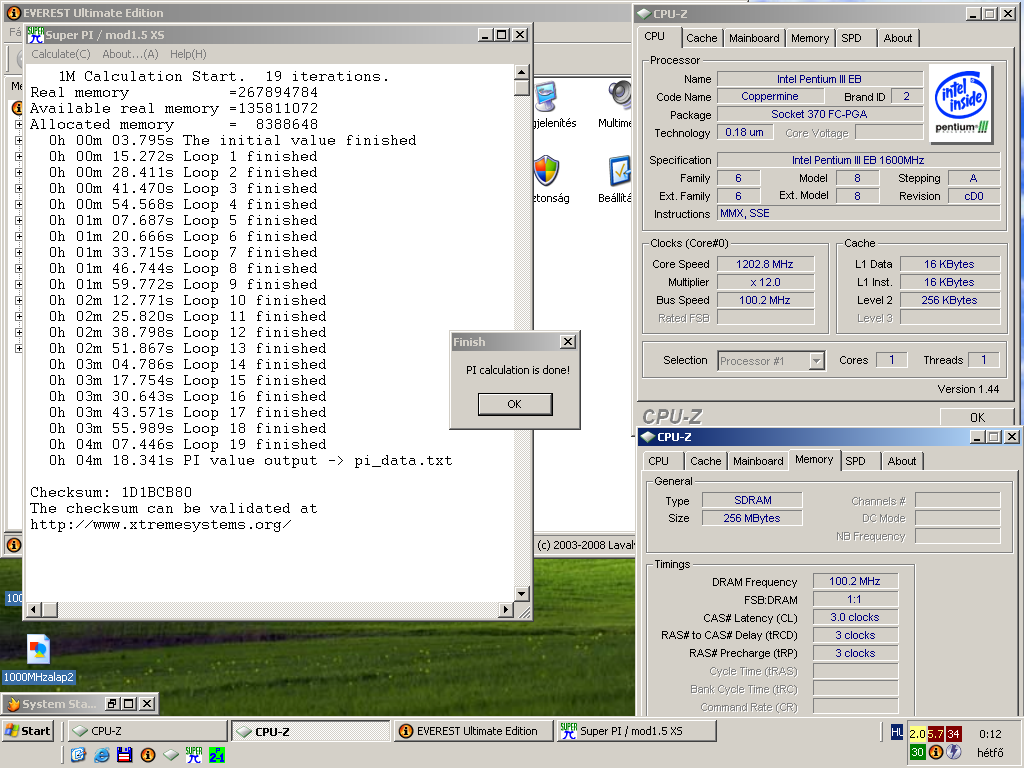Launch Internet Explorer from quick launch
This screenshot has width=1024, height=768.
point(101,755)
